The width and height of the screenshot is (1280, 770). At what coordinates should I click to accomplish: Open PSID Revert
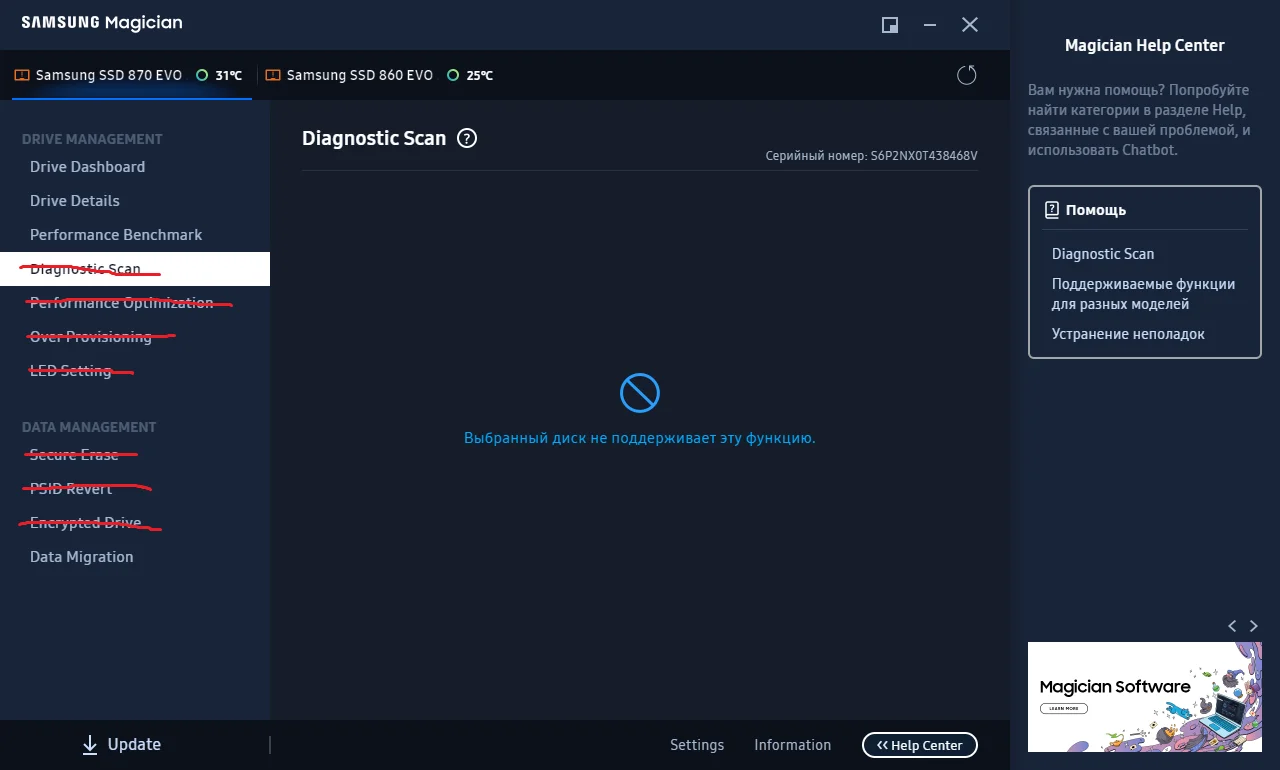click(71, 489)
